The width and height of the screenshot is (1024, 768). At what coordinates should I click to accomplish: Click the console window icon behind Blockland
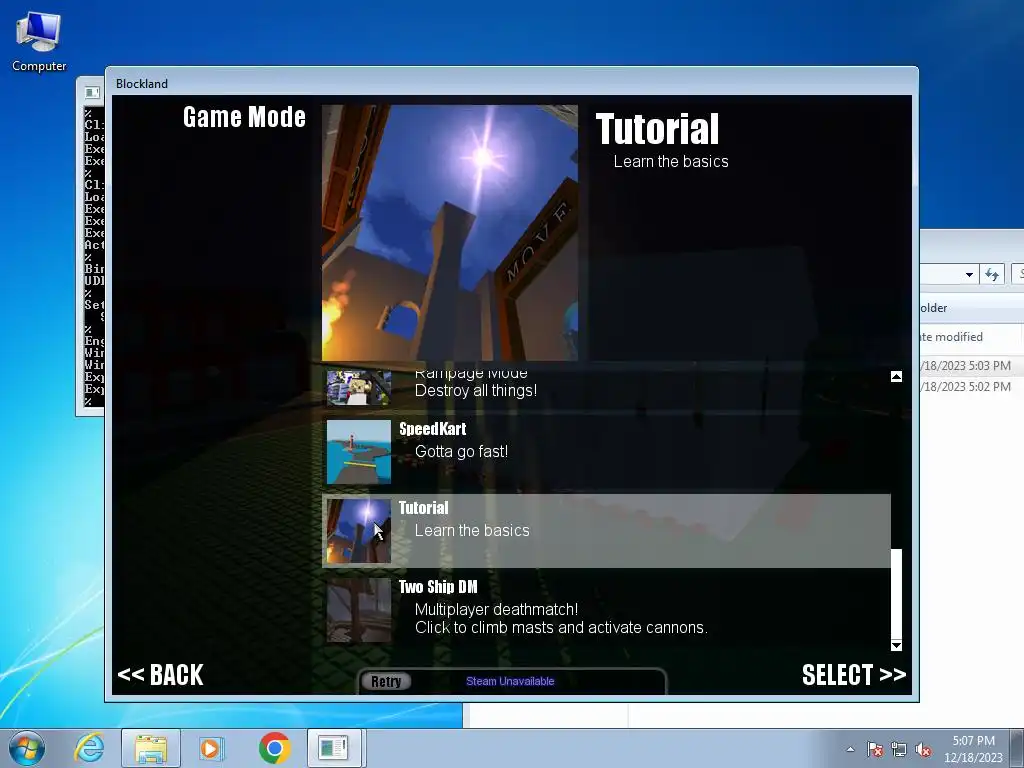[92, 92]
